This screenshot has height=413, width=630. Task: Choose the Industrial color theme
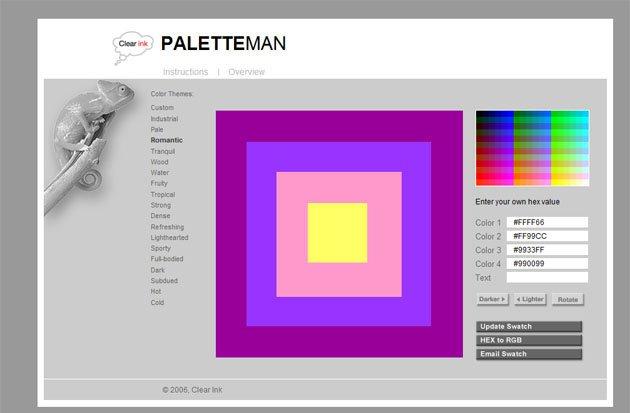pyautogui.click(x=164, y=119)
